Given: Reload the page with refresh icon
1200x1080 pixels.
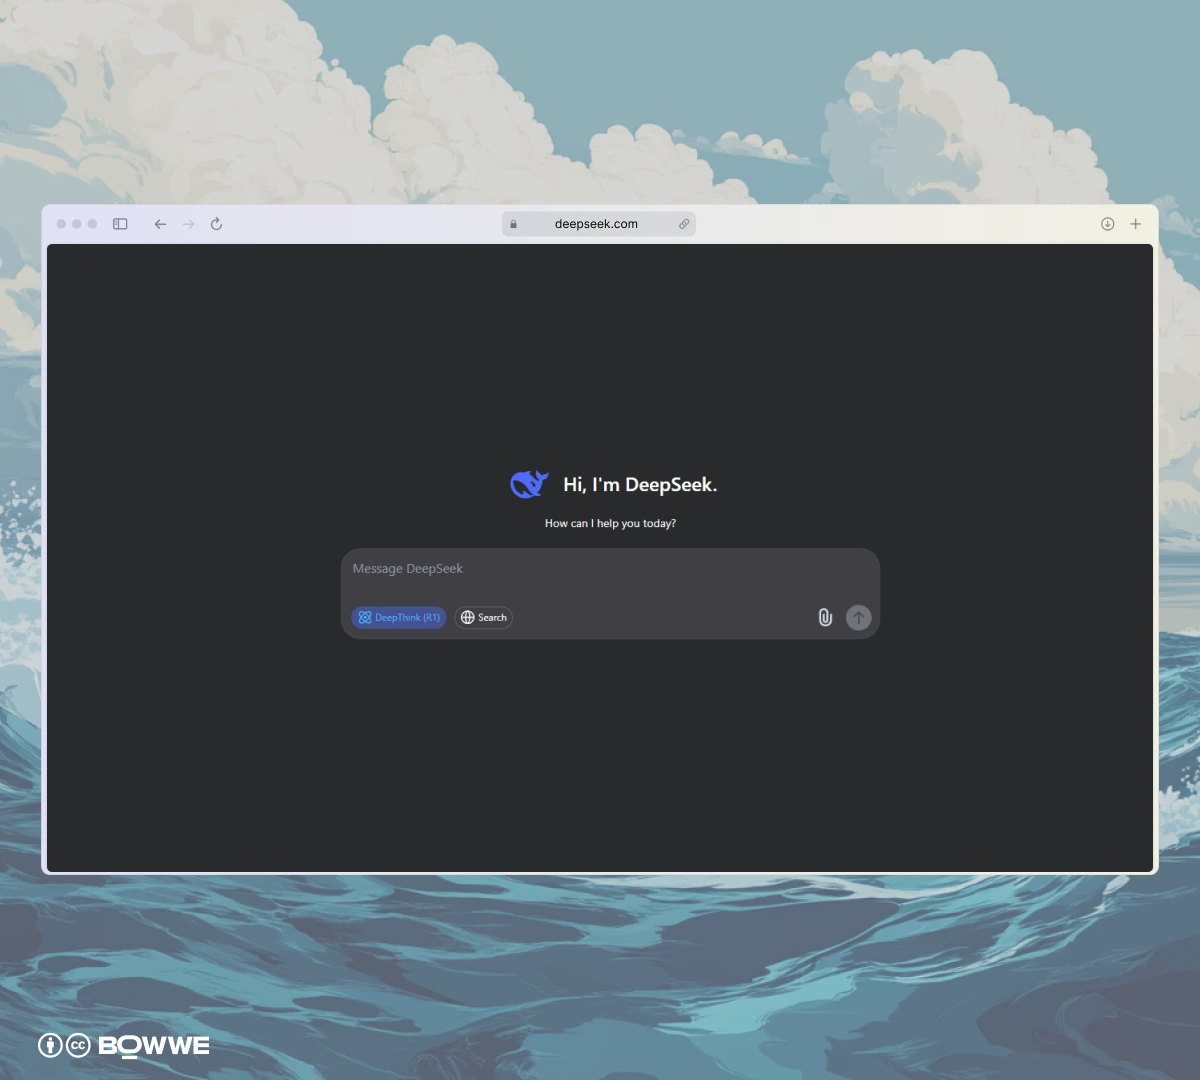Looking at the screenshot, I should pyautogui.click(x=216, y=224).
